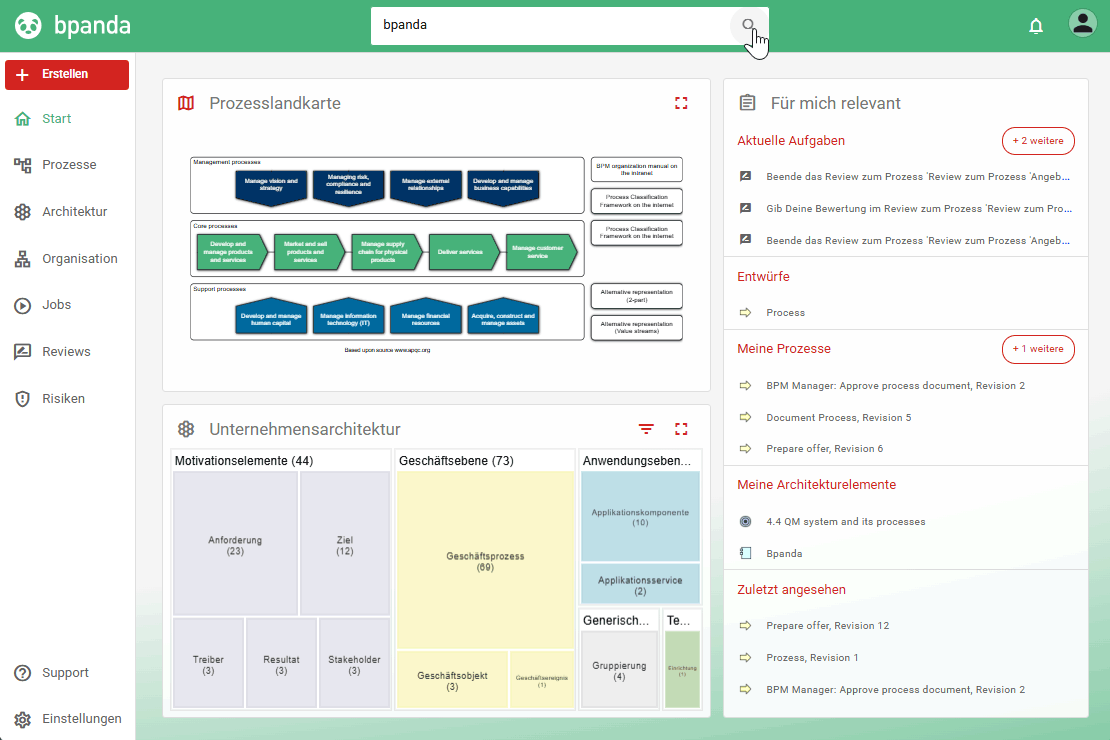Open BPM organization manual on the intranet

636,169
